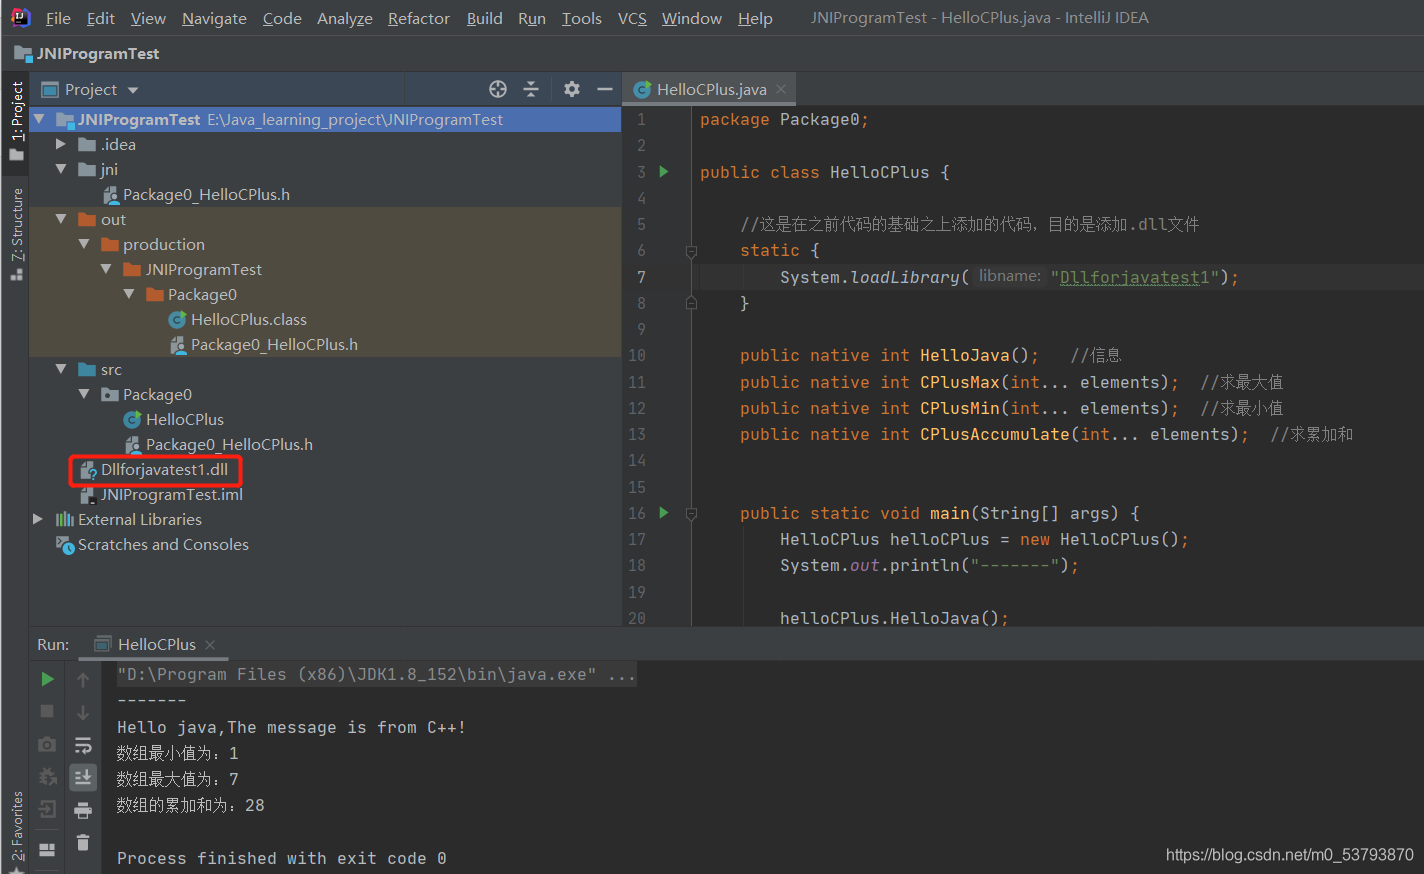The height and width of the screenshot is (874, 1424).
Task: Collapse the src folder
Action: [x=61, y=369]
